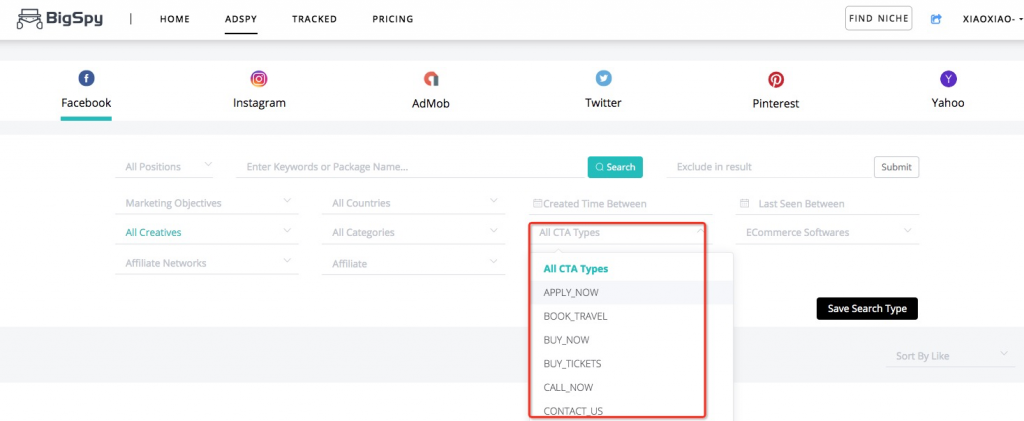Image resolution: width=1024 pixels, height=421 pixels.
Task: Choose BOOK_TRAVEL from the CTA list
Action: [x=632, y=316]
